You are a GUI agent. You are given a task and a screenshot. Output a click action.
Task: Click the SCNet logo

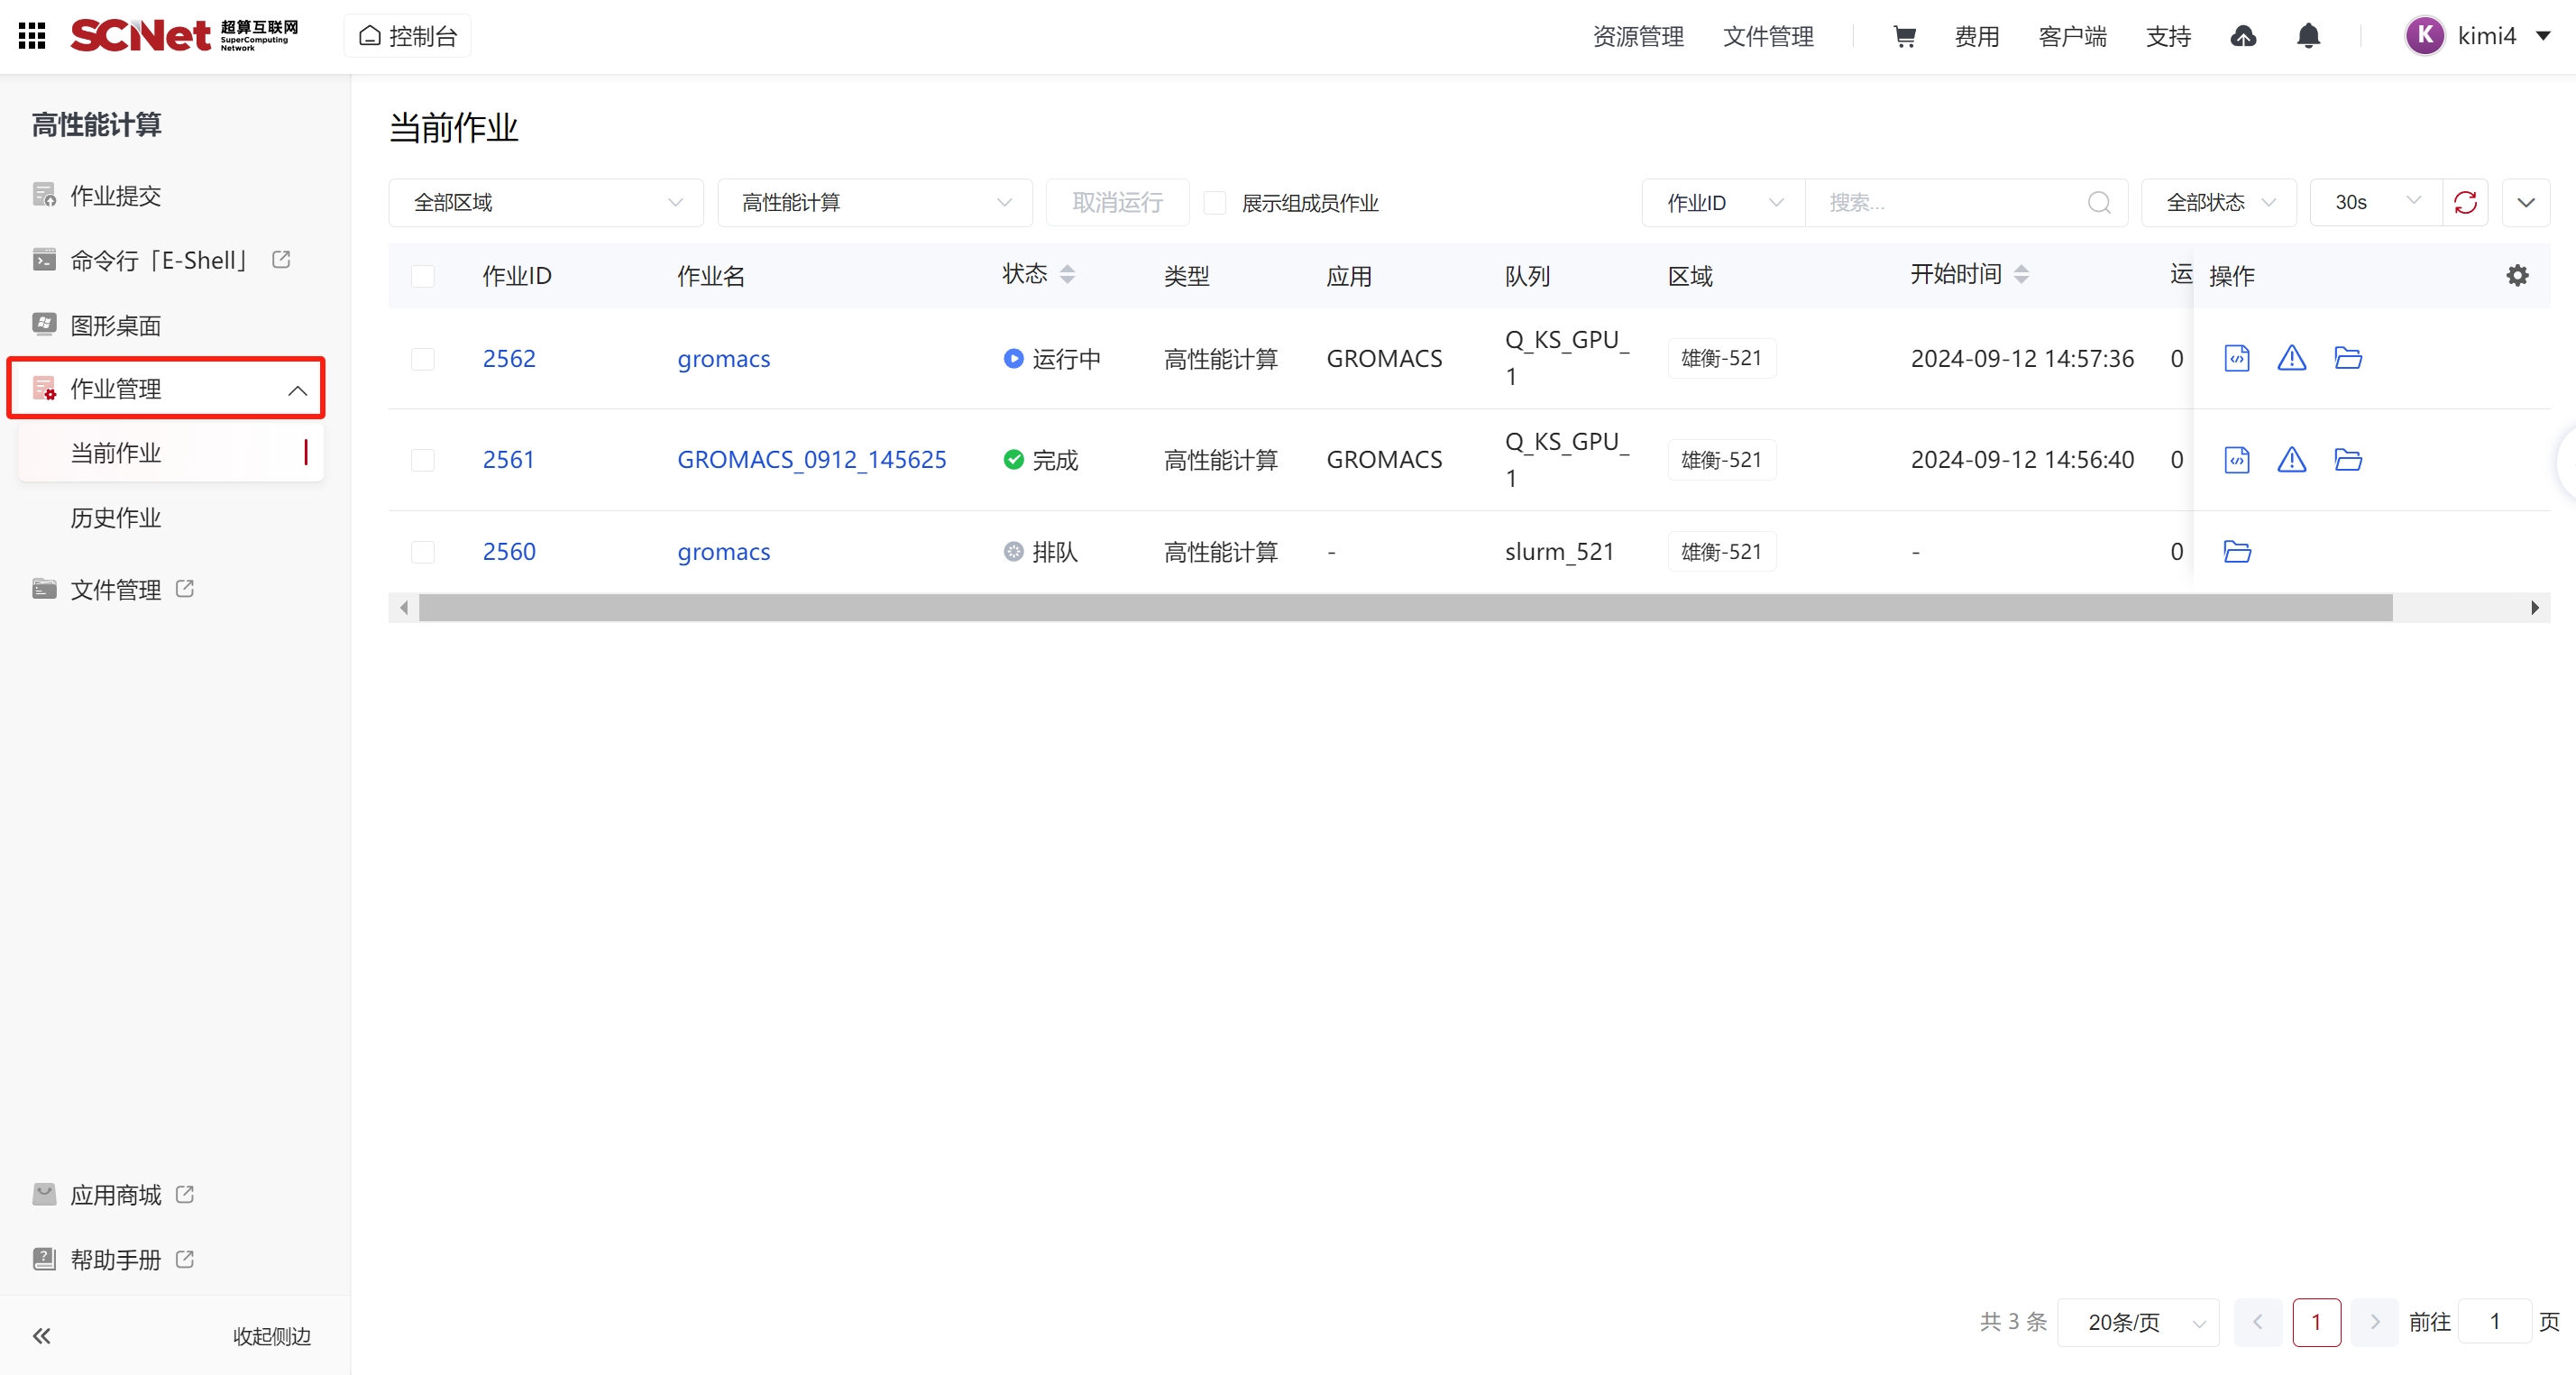184,36
